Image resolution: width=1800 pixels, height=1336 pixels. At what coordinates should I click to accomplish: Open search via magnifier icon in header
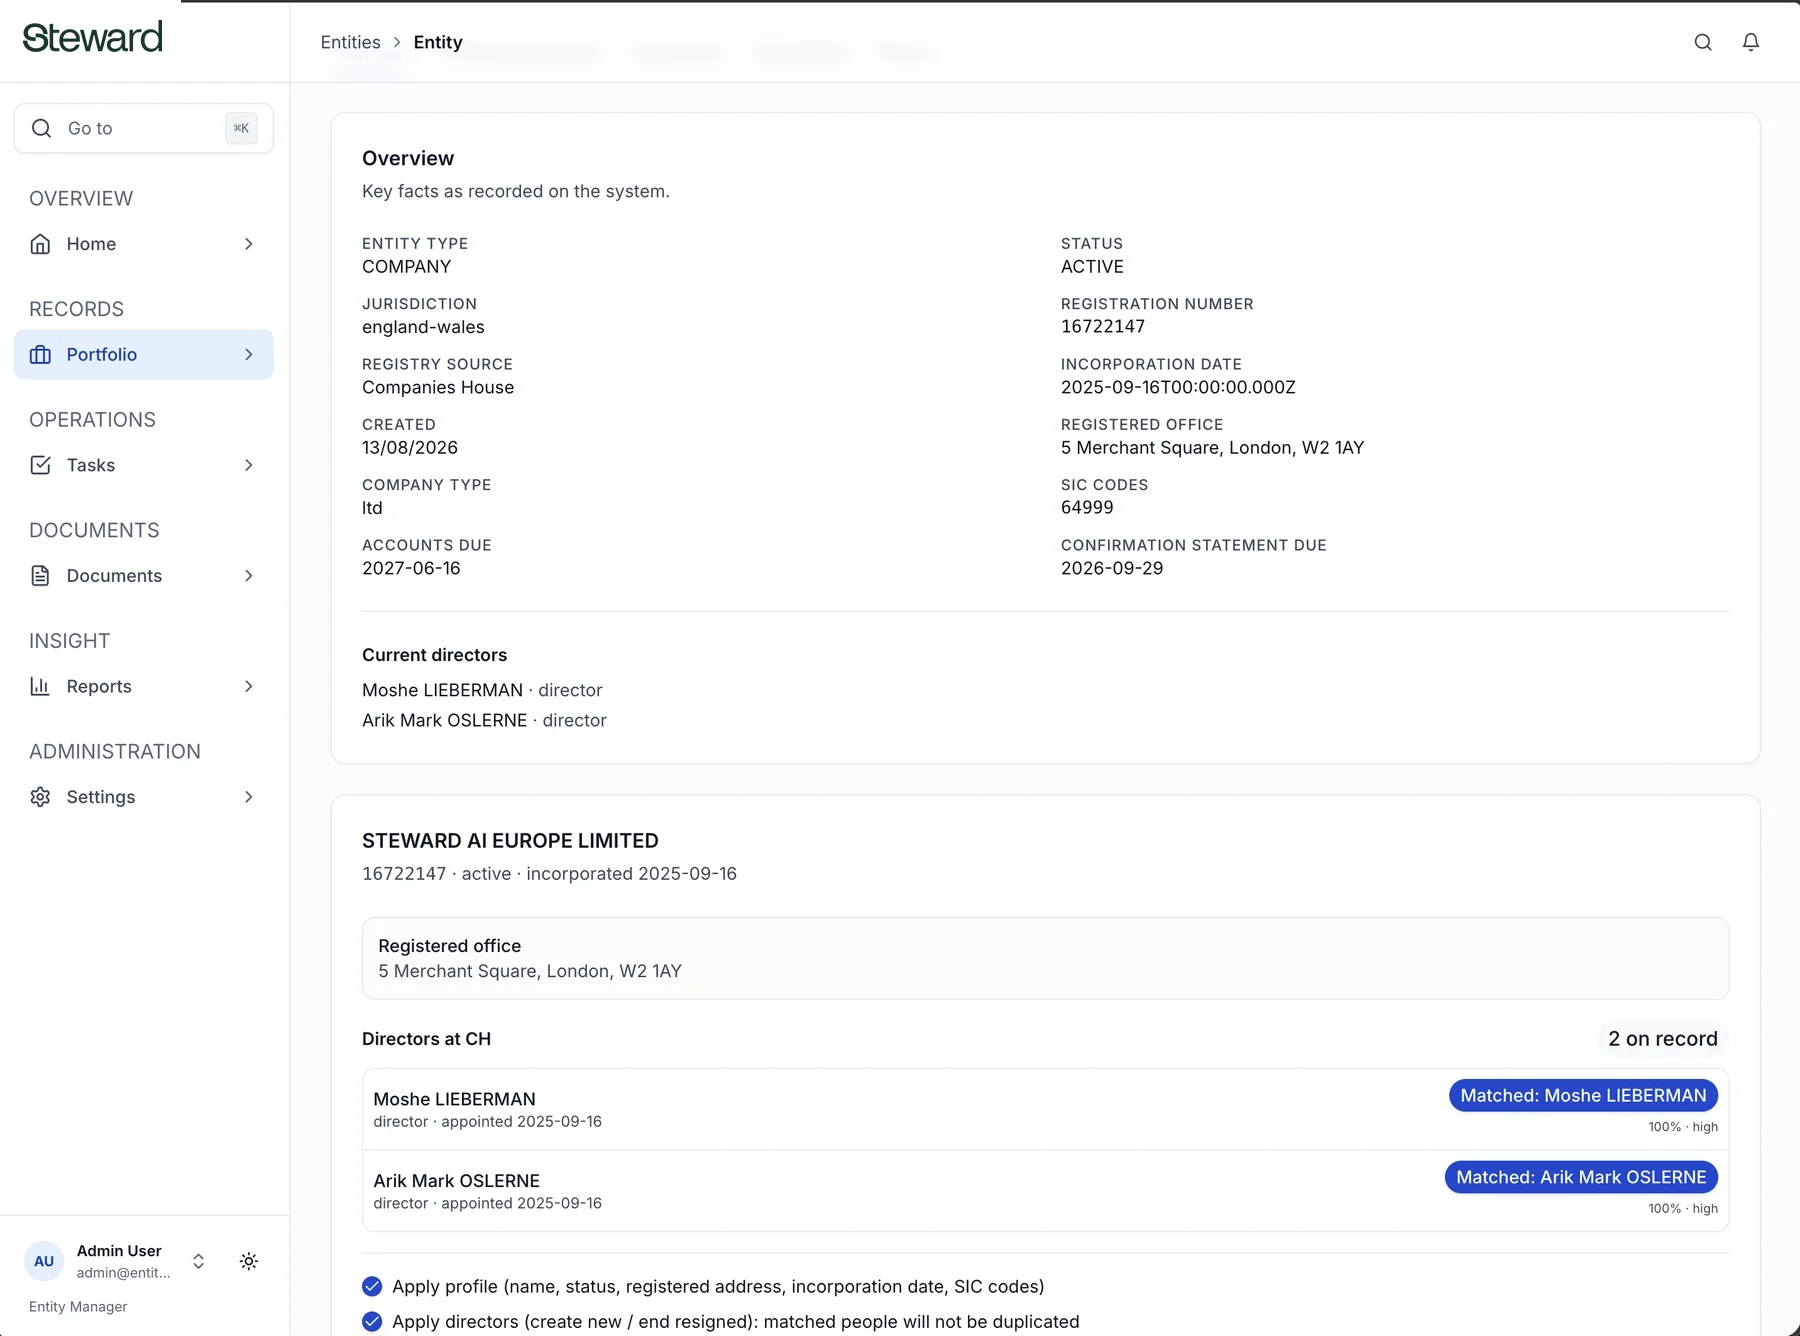point(1703,42)
